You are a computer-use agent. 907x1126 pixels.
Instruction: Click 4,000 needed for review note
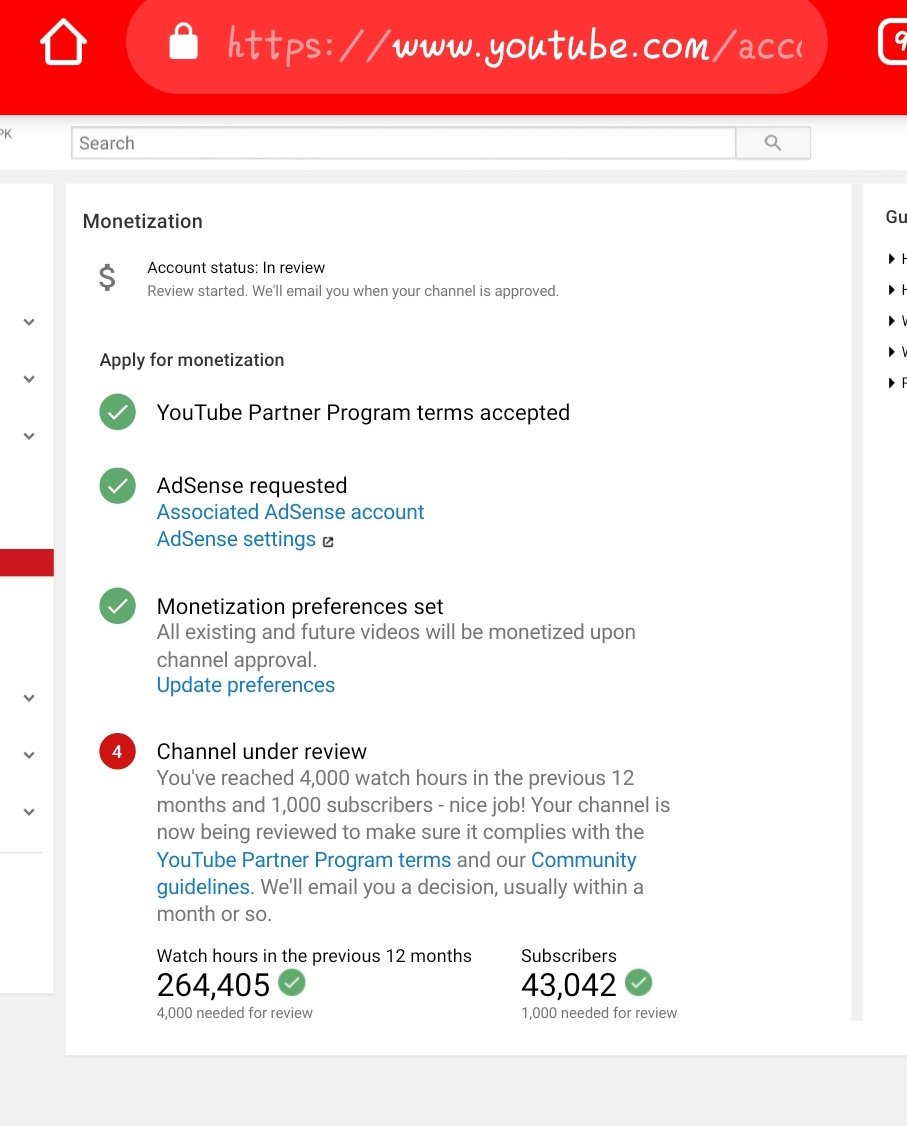click(x=235, y=1013)
